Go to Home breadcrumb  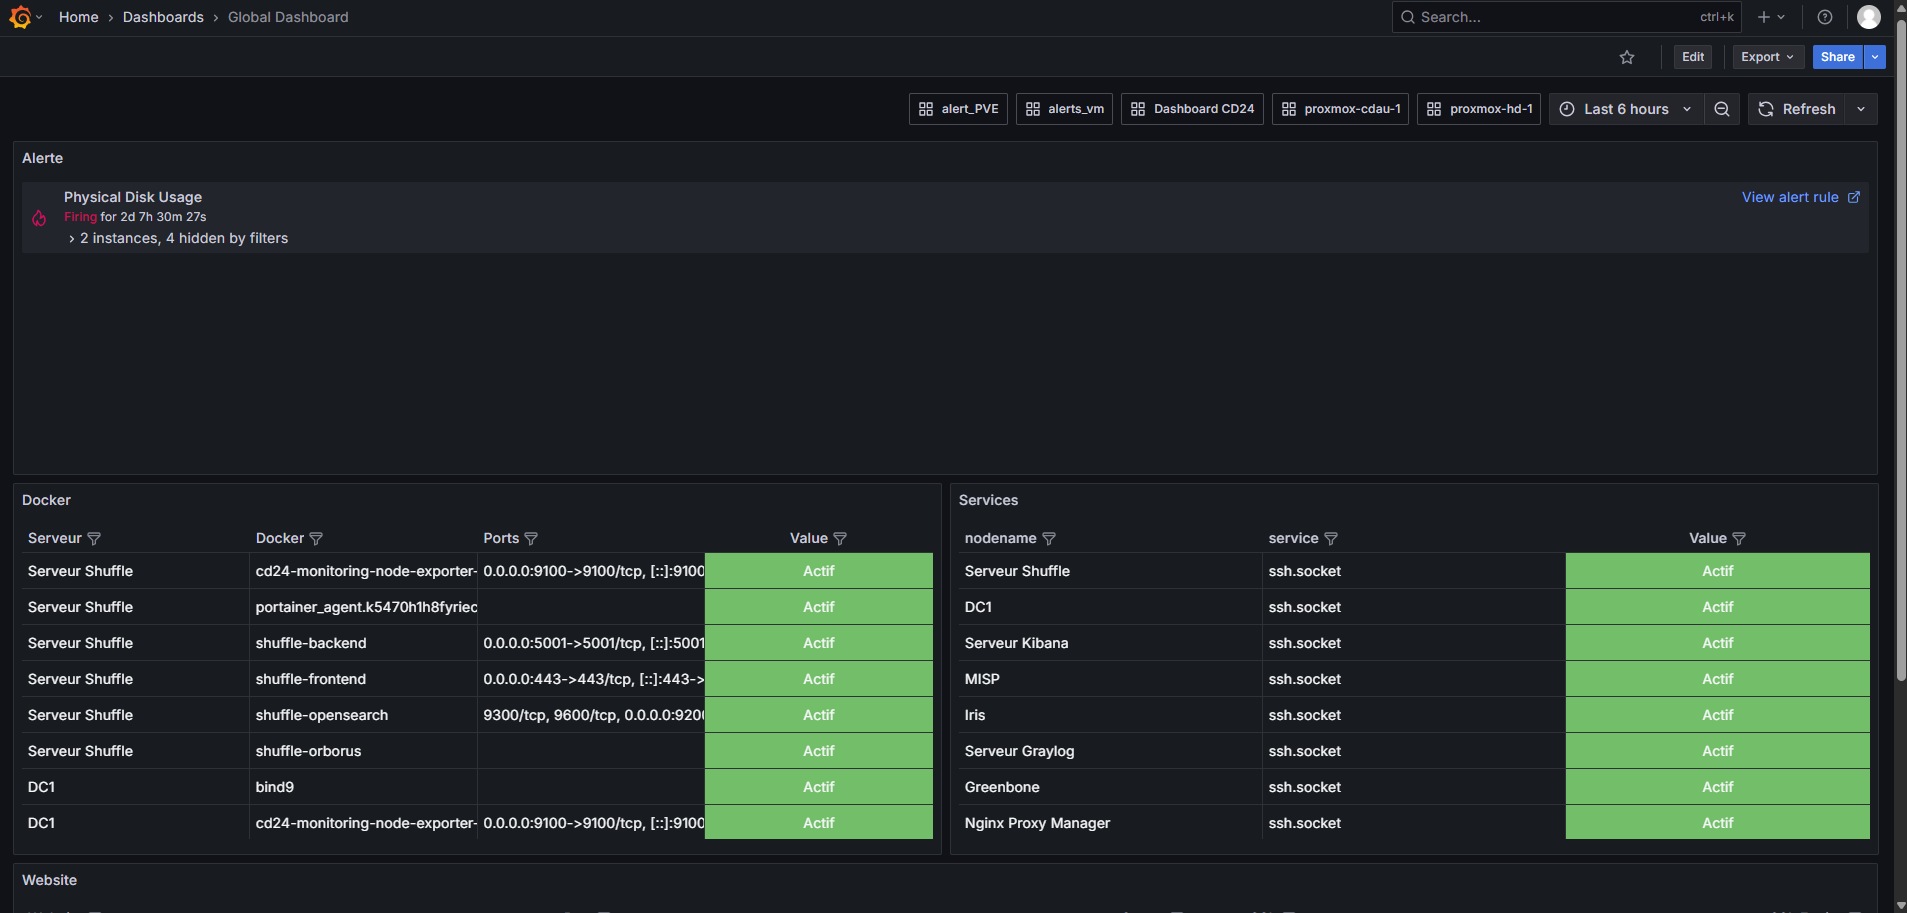(x=79, y=17)
